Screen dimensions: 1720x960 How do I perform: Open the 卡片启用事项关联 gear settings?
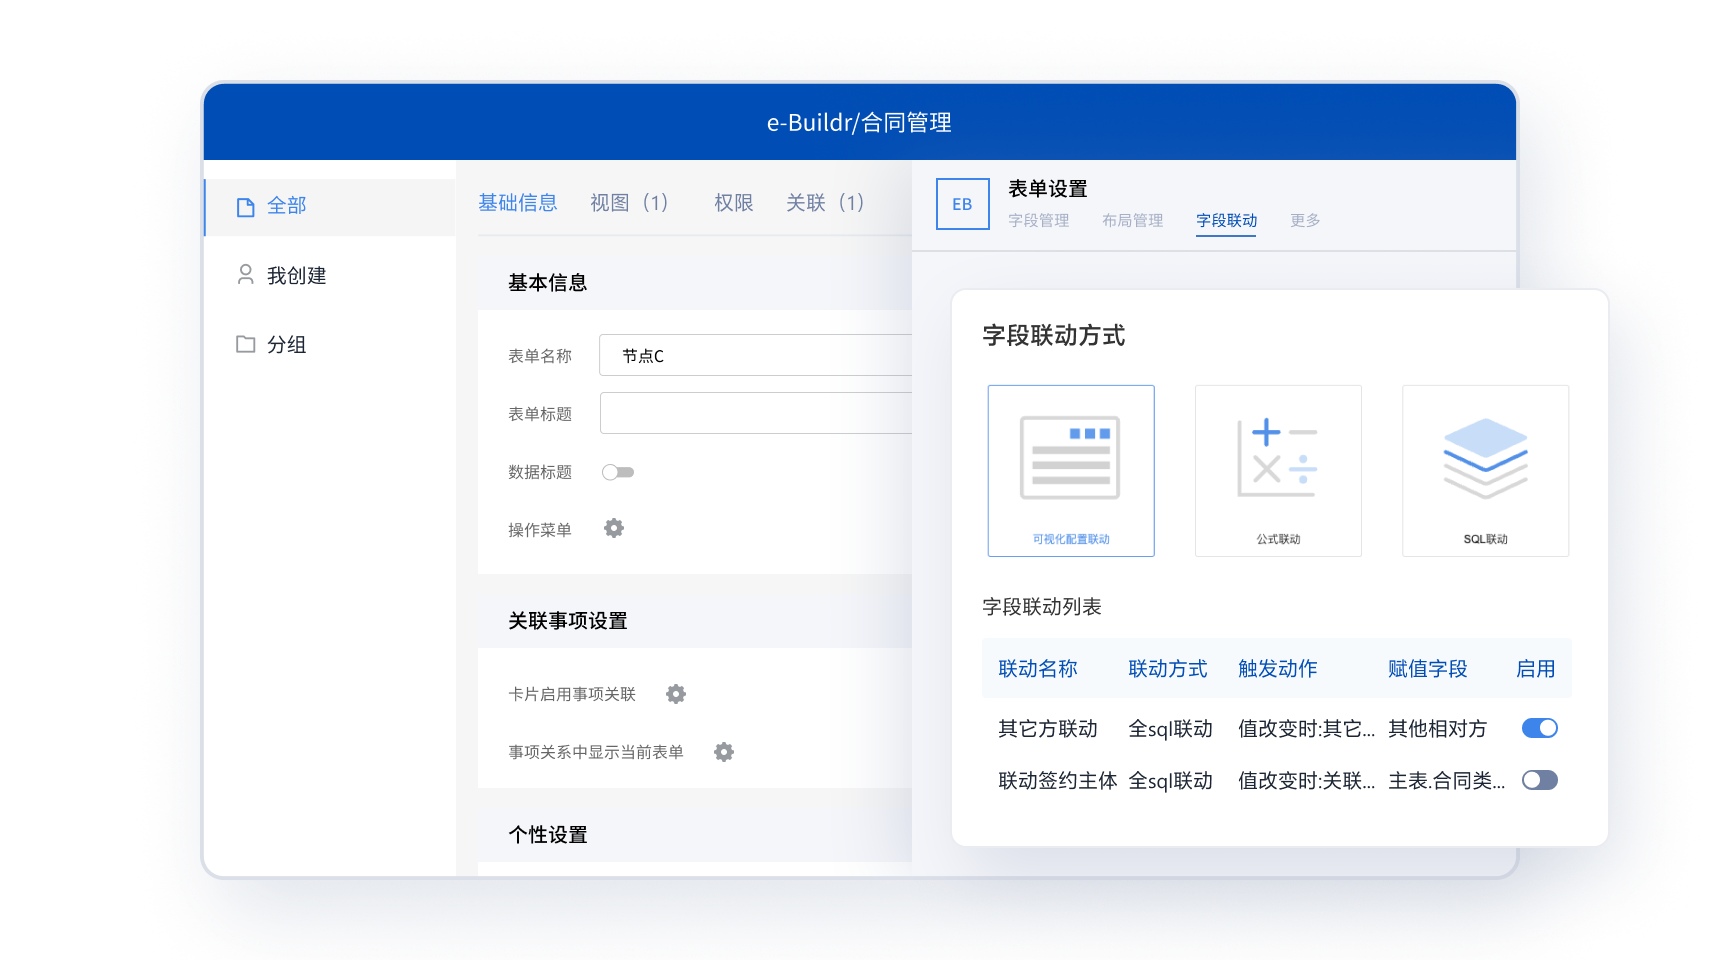point(676,694)
